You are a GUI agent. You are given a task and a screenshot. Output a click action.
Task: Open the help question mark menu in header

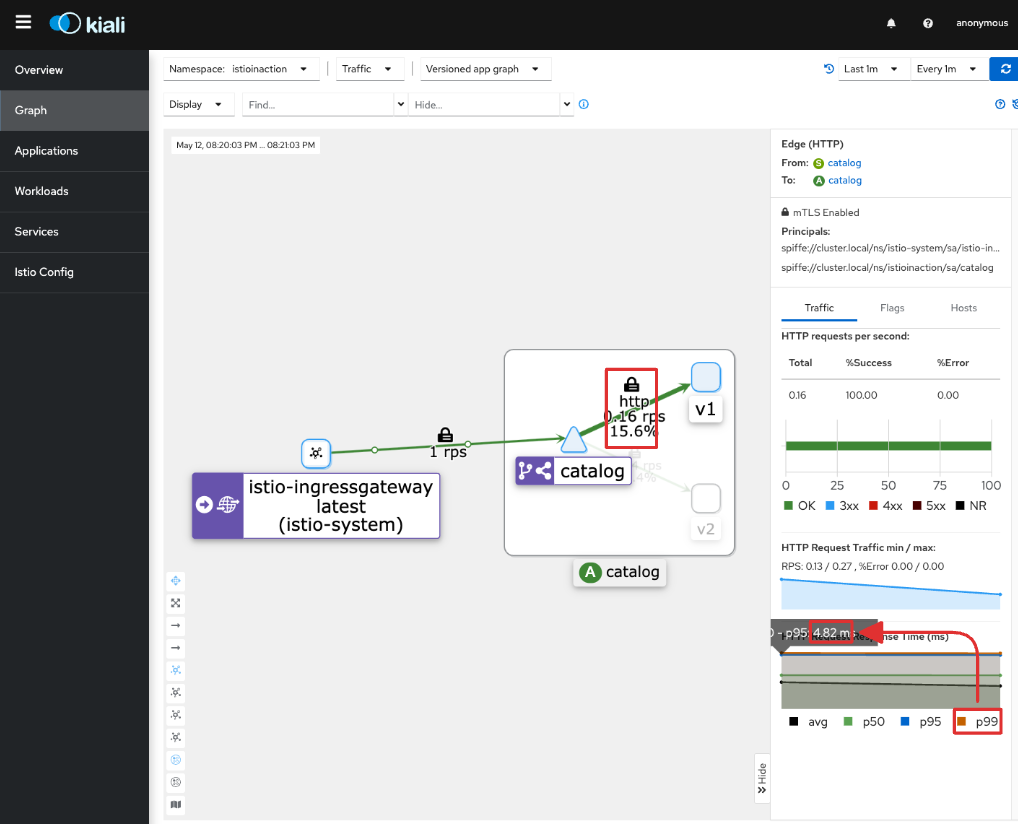[x=928, y=23]
